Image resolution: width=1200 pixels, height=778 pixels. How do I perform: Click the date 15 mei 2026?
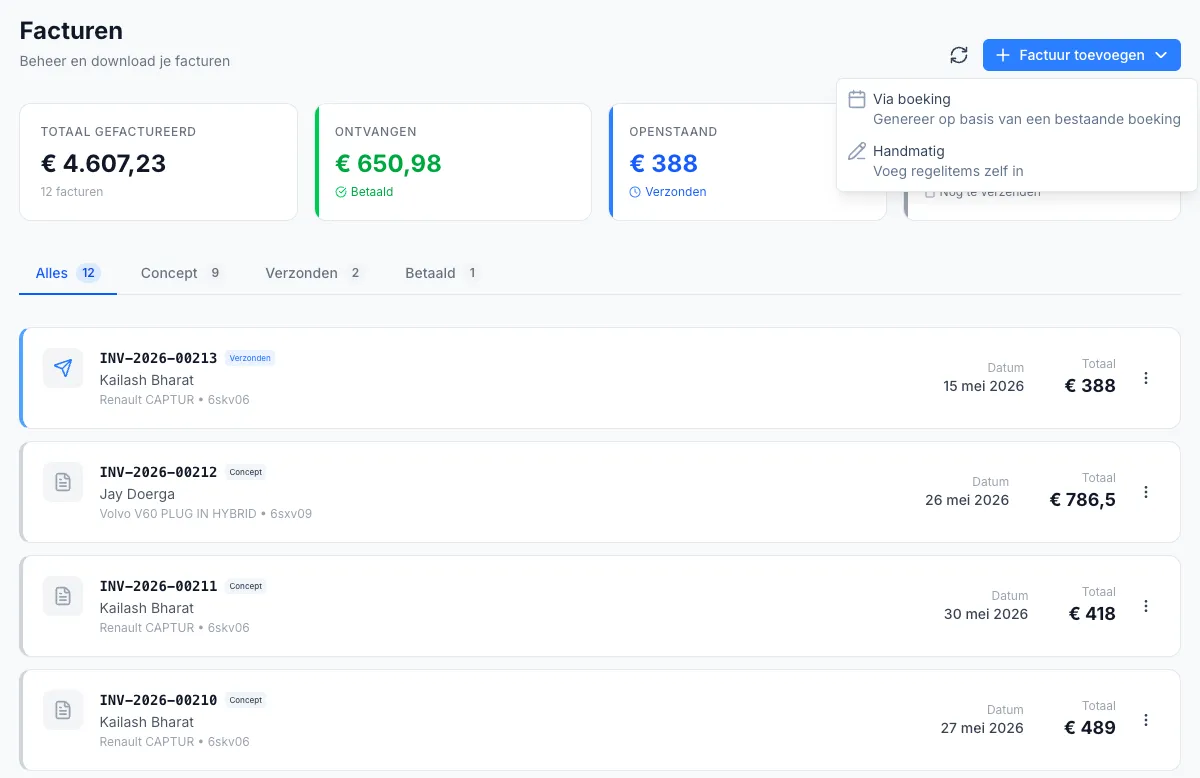[x=983, y=386]
